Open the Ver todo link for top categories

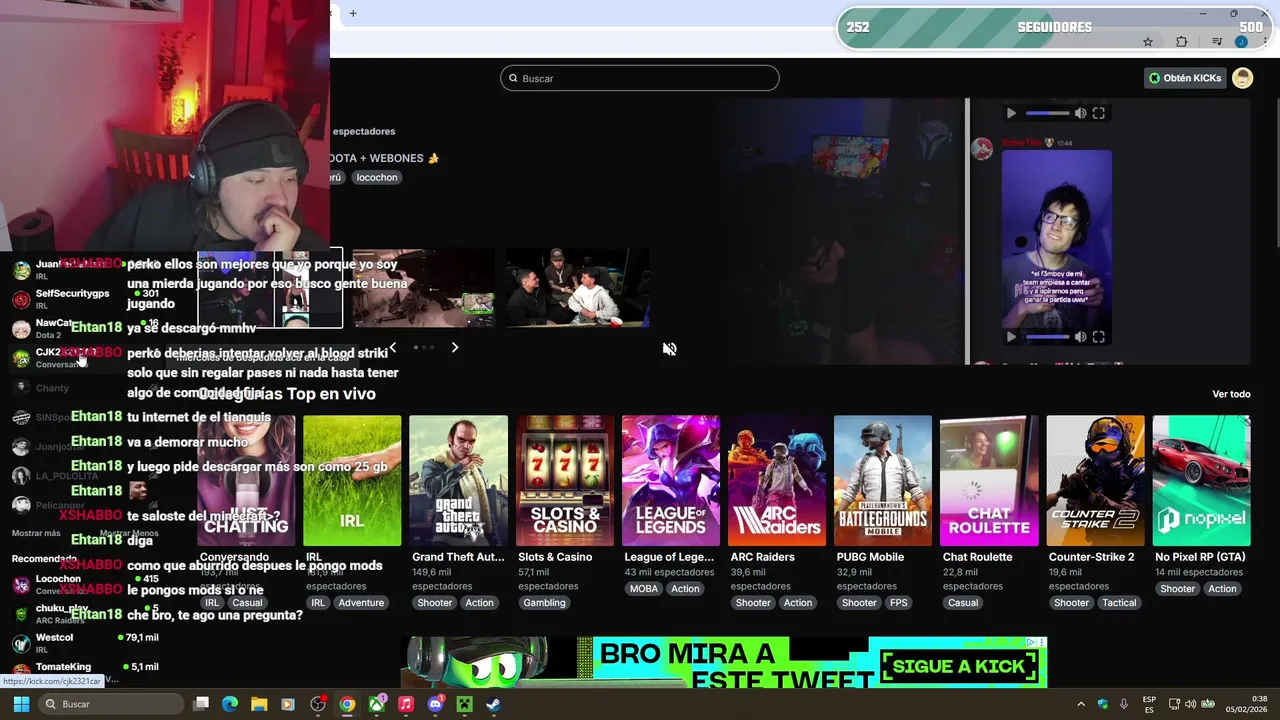click(x=1231, y=394)
